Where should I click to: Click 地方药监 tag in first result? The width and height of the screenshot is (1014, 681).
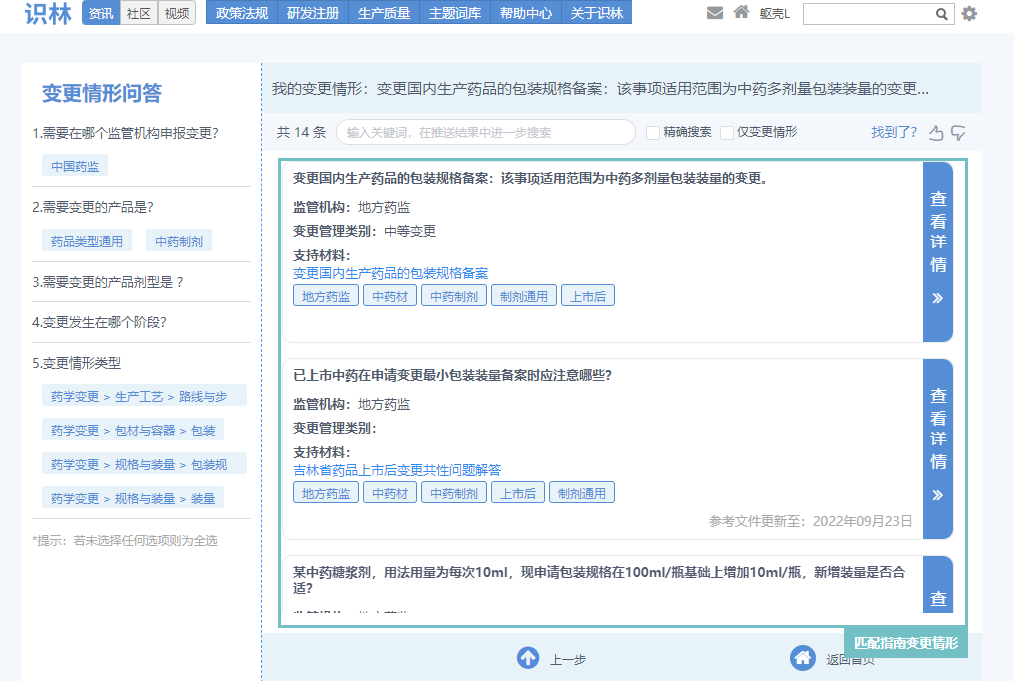[x=326, y=296]
